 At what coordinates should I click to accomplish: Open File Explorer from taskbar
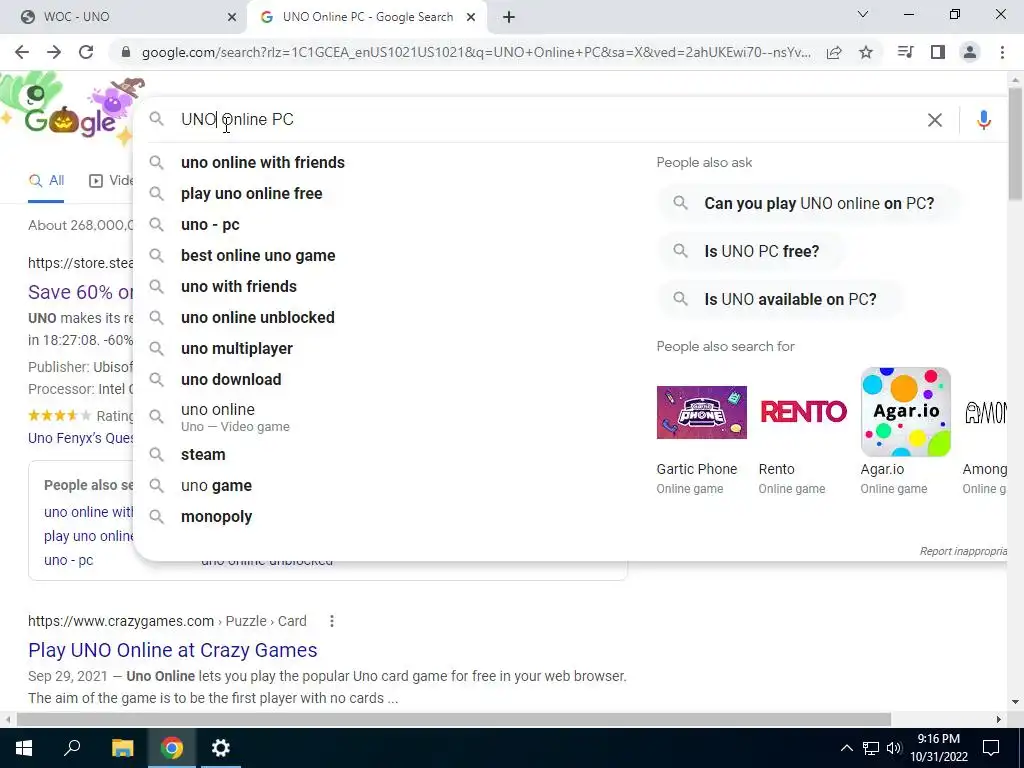pos(122,748)
